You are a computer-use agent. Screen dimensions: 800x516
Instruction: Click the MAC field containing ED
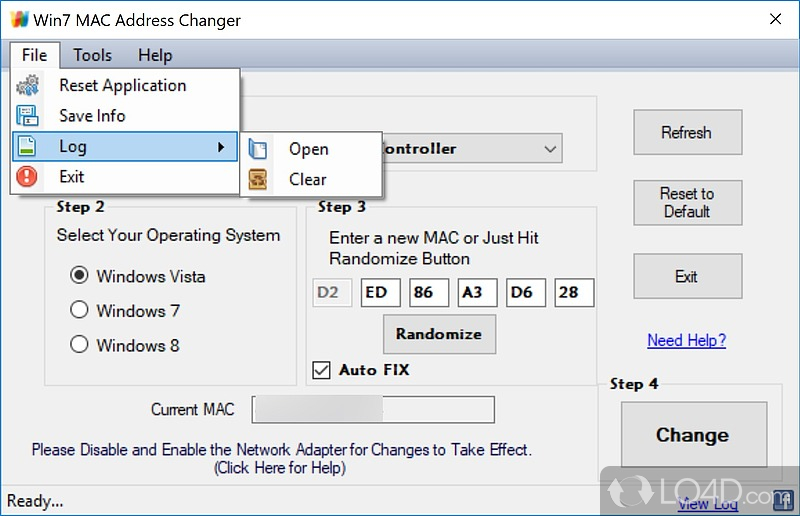pos(380,292)
